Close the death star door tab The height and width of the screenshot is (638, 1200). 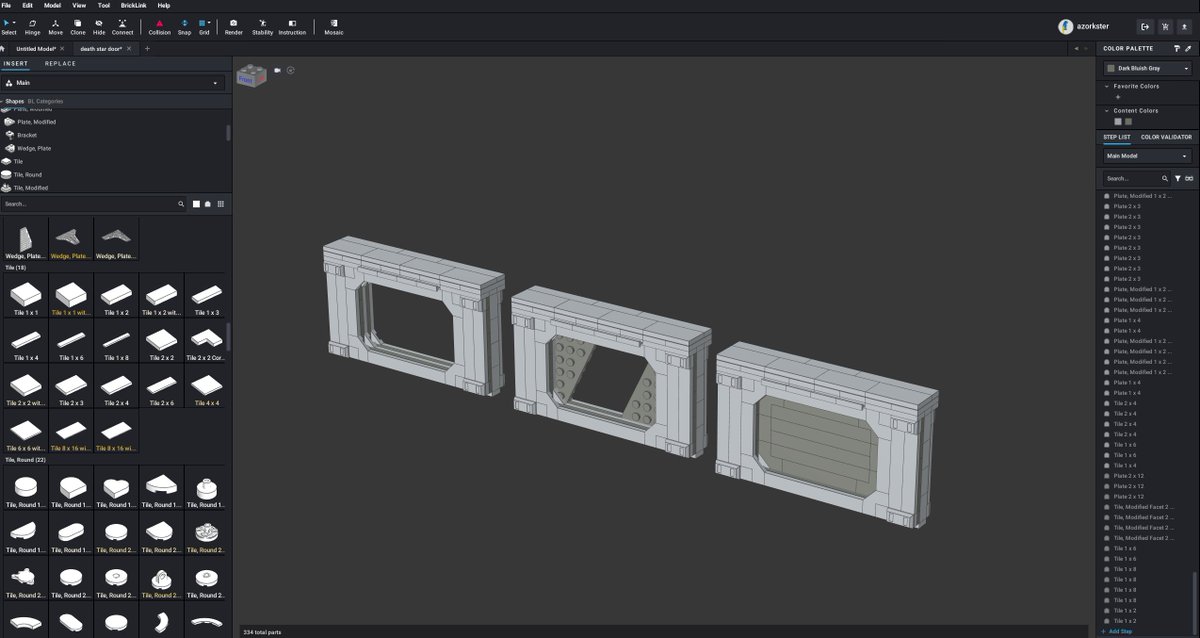pyautogui.click(x=129, y=48)
